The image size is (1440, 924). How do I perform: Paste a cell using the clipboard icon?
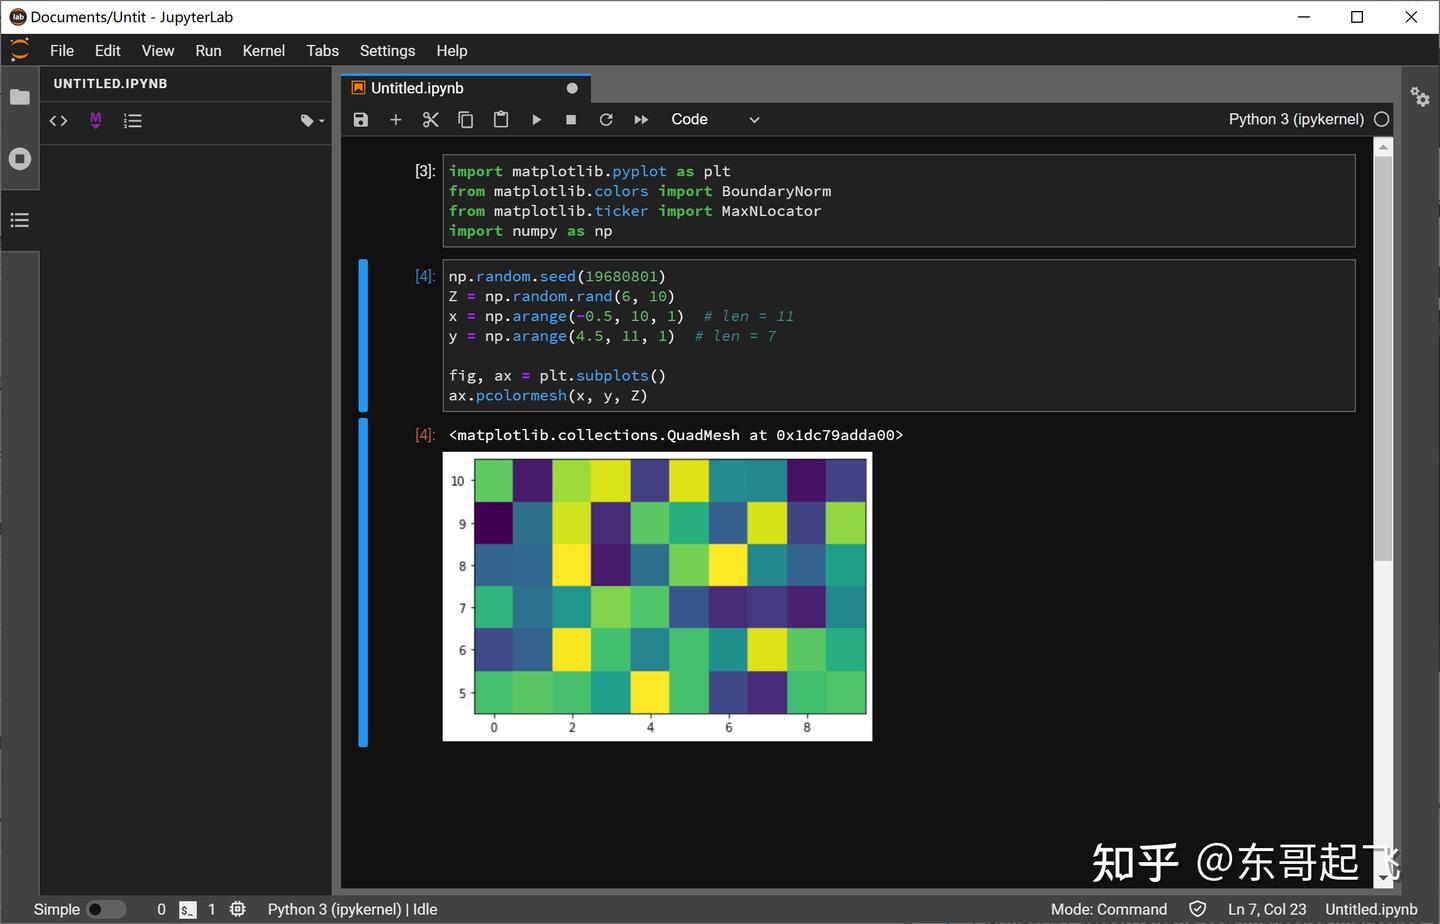pyautogui.click(x=500, y=119)
